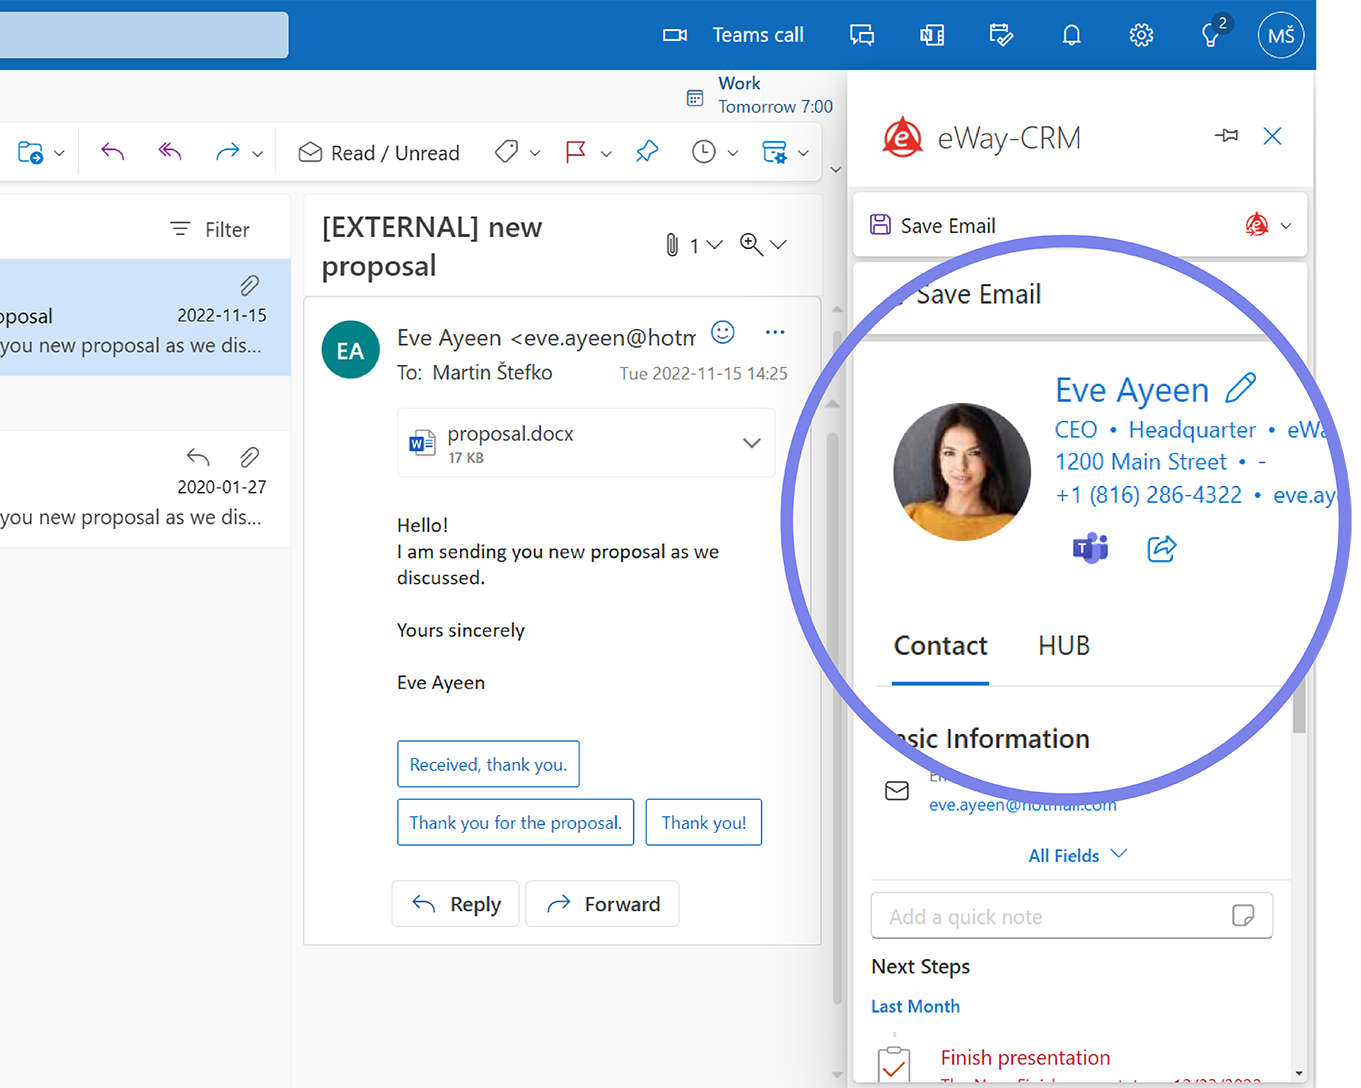Click the Snooze clock icon
The height and width of the screenshot is (1088, 1361).
pyautogui.click(x=704, y=152)
